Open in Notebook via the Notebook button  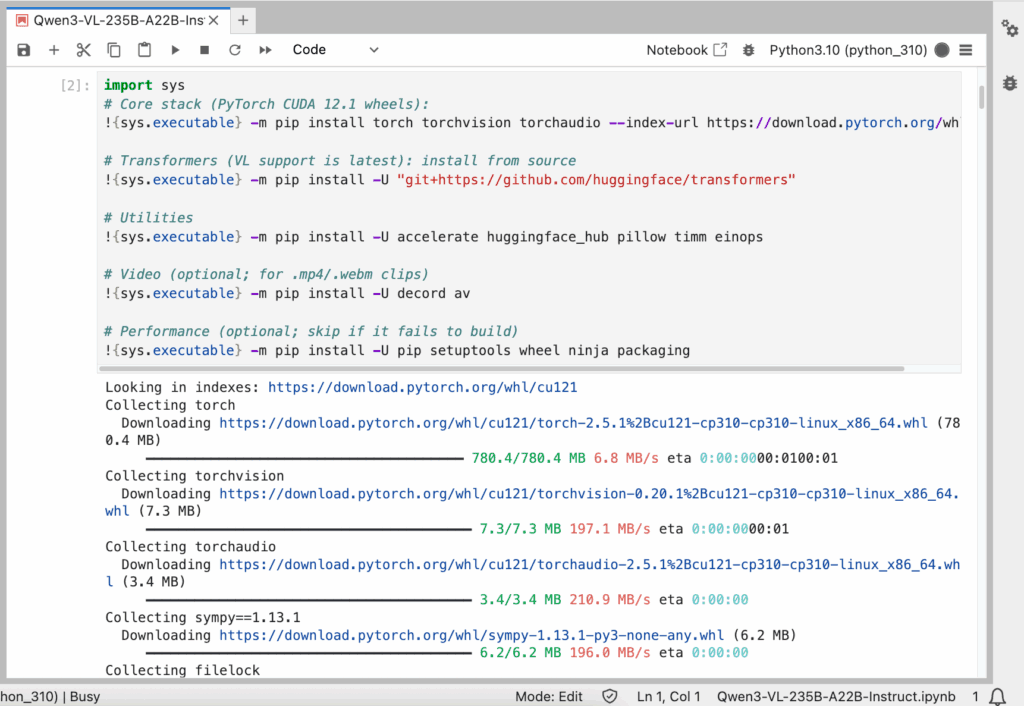[x=686, y=50]
